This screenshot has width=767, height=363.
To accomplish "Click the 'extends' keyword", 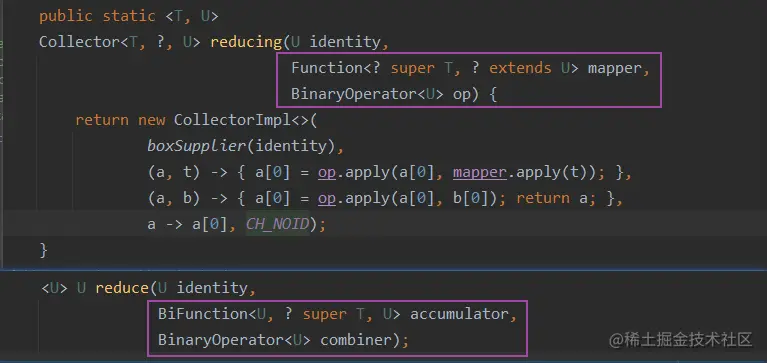I will tap(520, 68).
